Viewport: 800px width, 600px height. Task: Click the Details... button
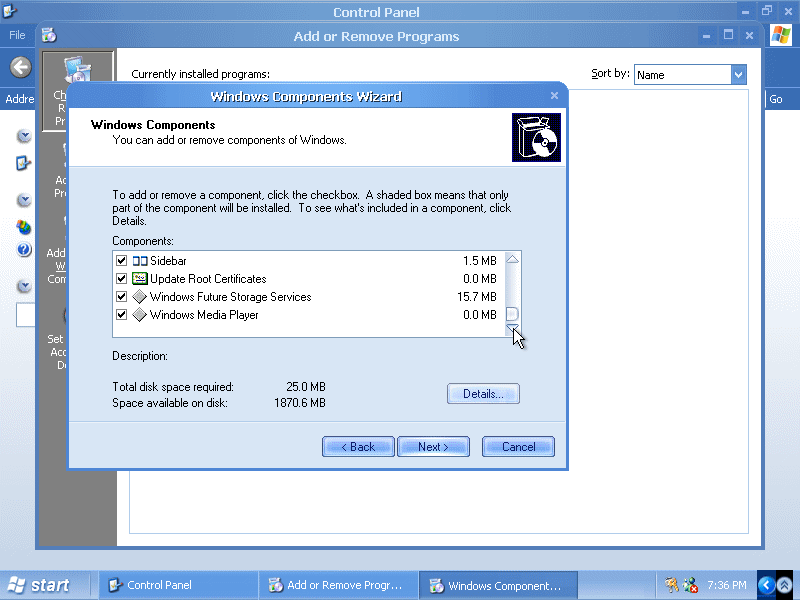(x=483, y=394)
